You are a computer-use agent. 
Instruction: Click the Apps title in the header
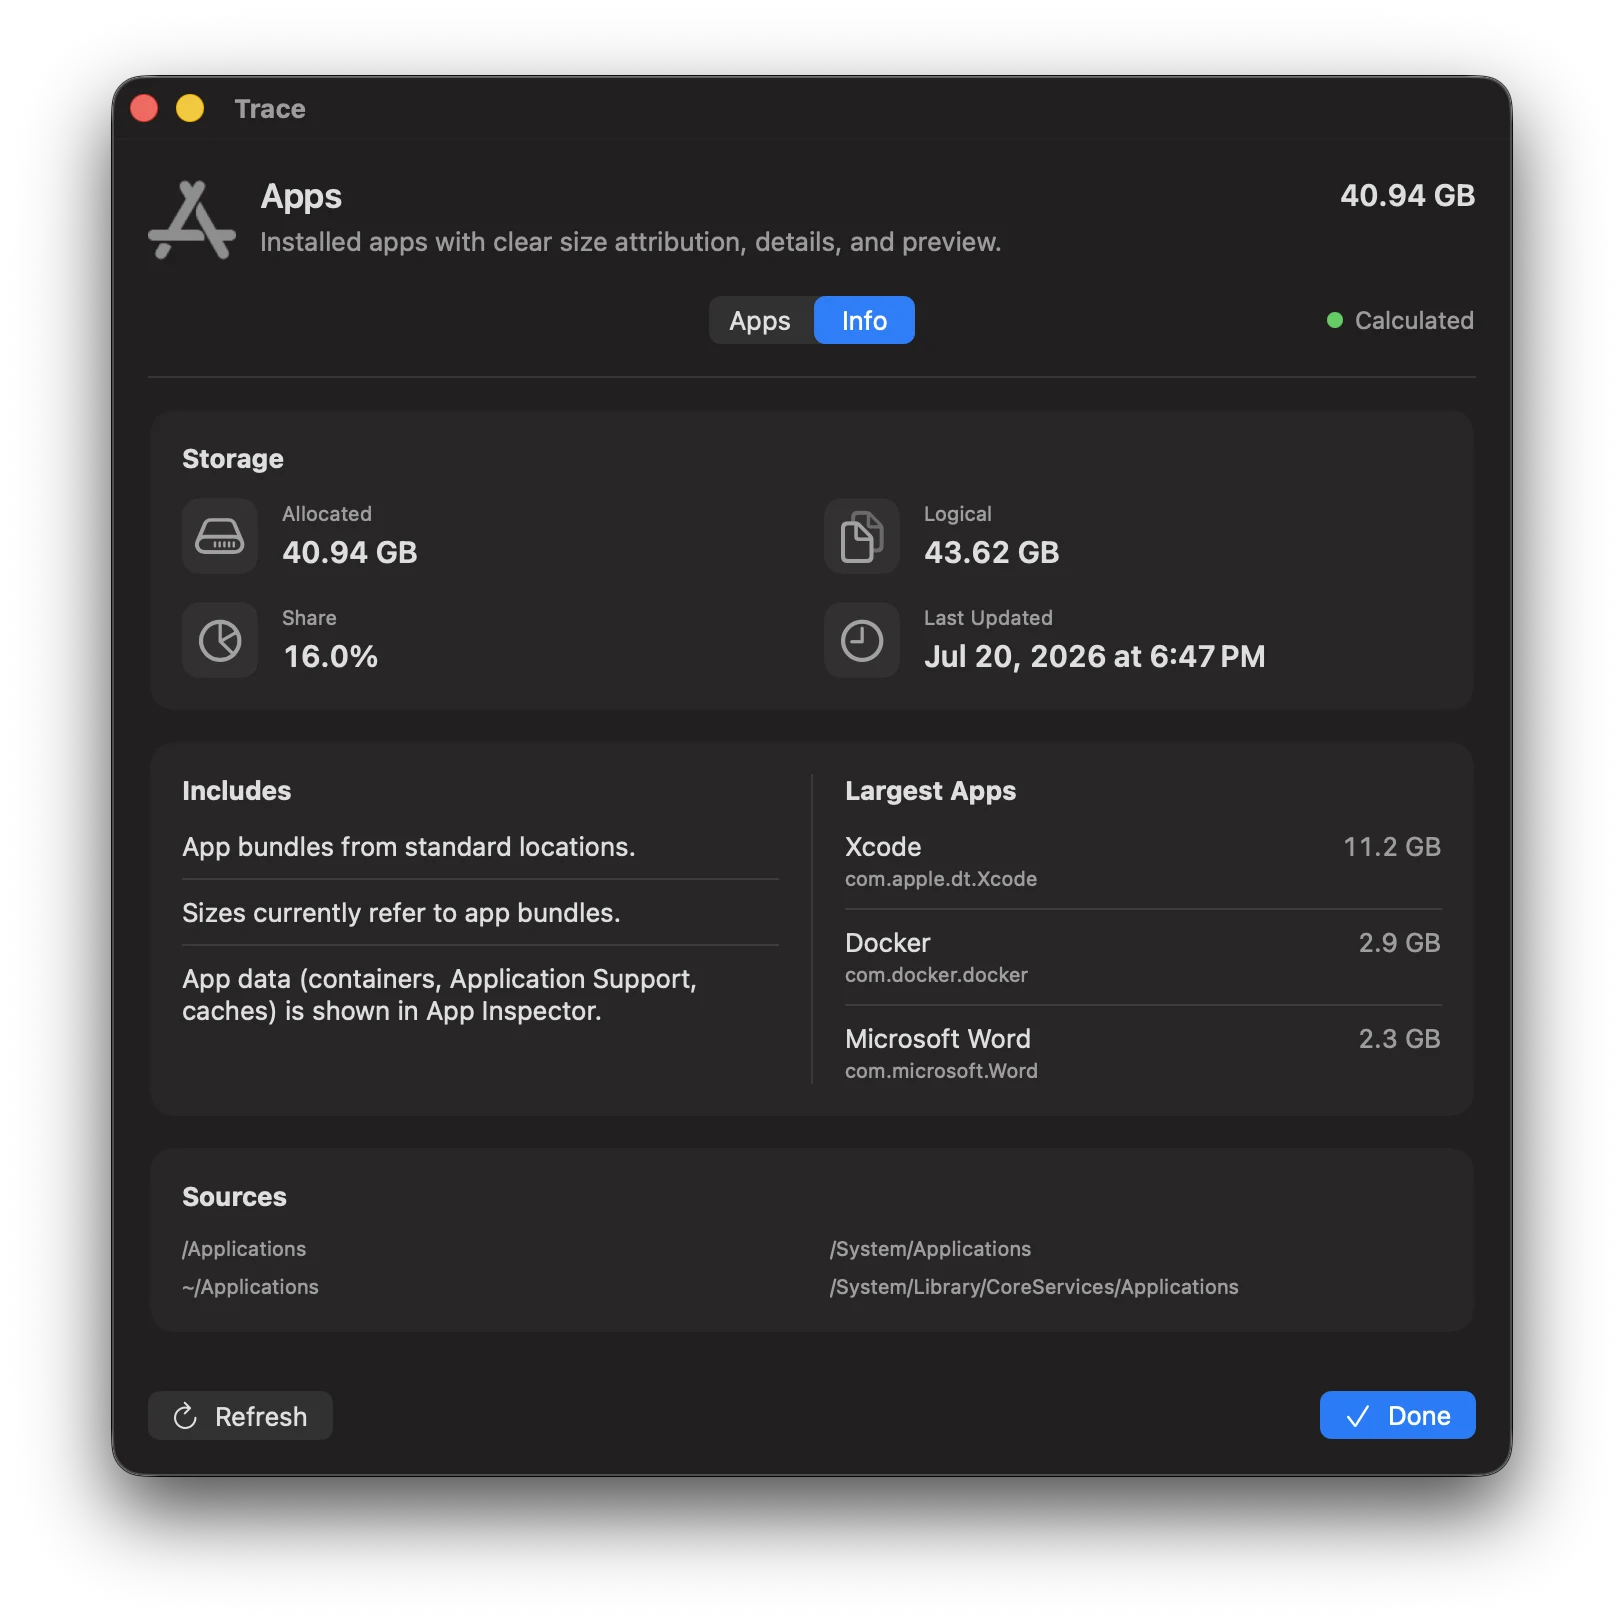[x=301, y=197]
